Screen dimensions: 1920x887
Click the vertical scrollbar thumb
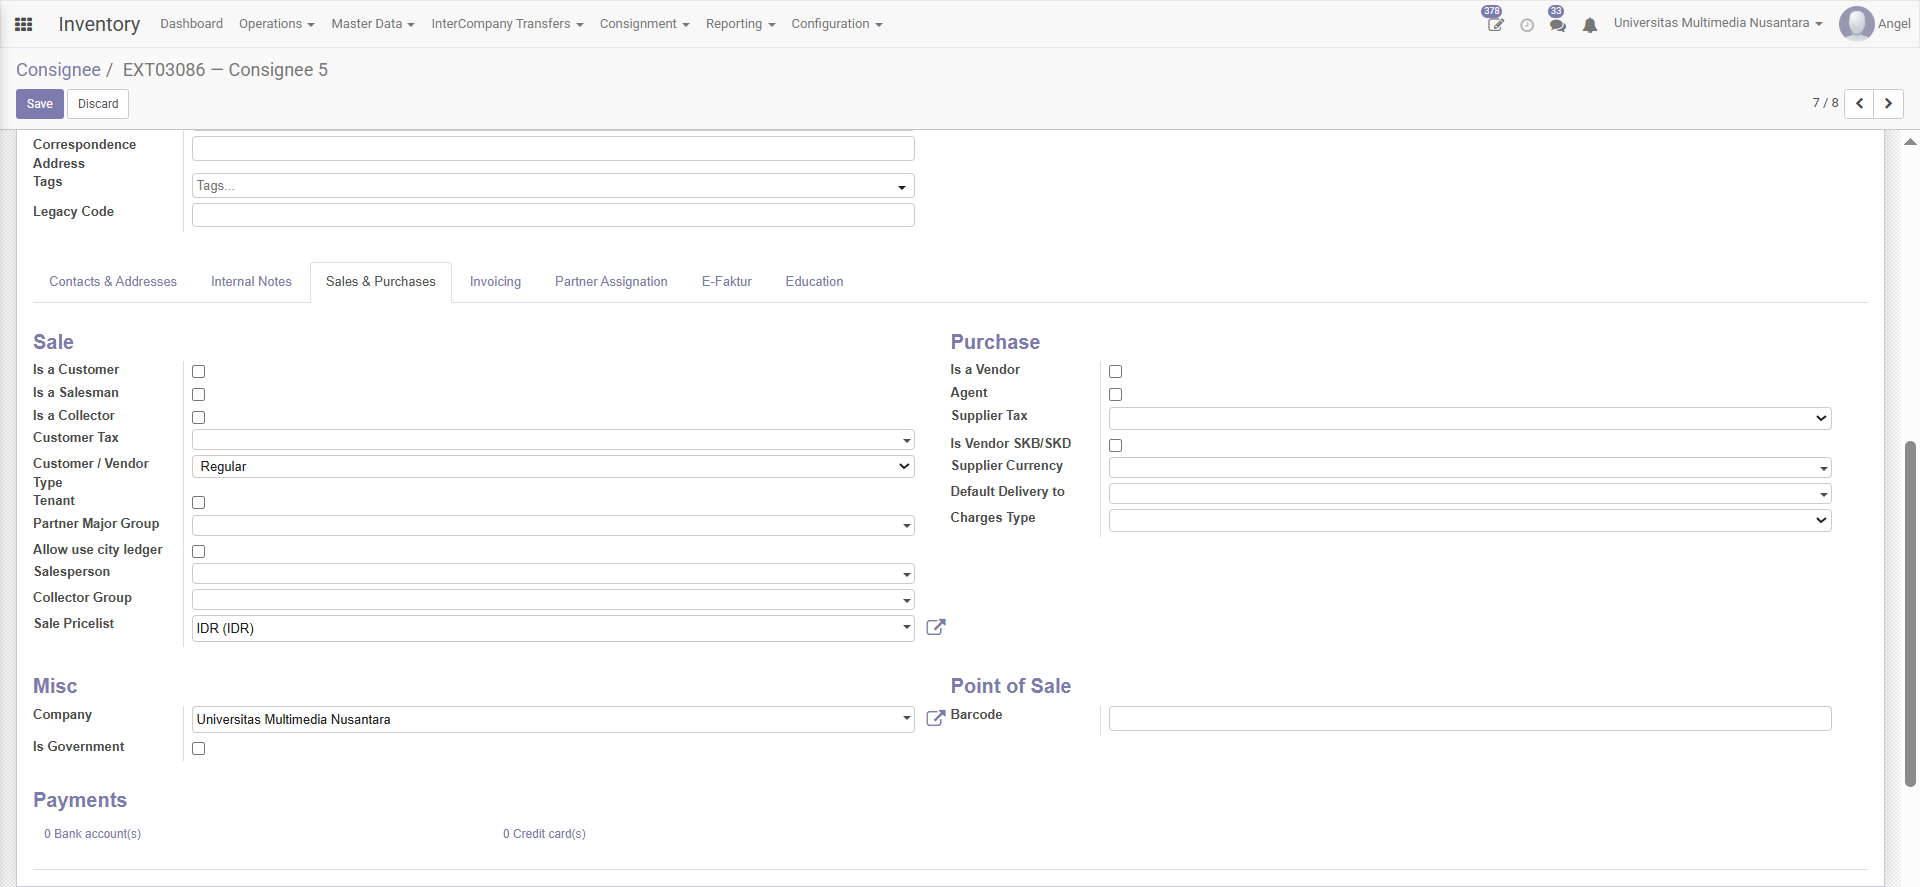(x=1910, y=613)
